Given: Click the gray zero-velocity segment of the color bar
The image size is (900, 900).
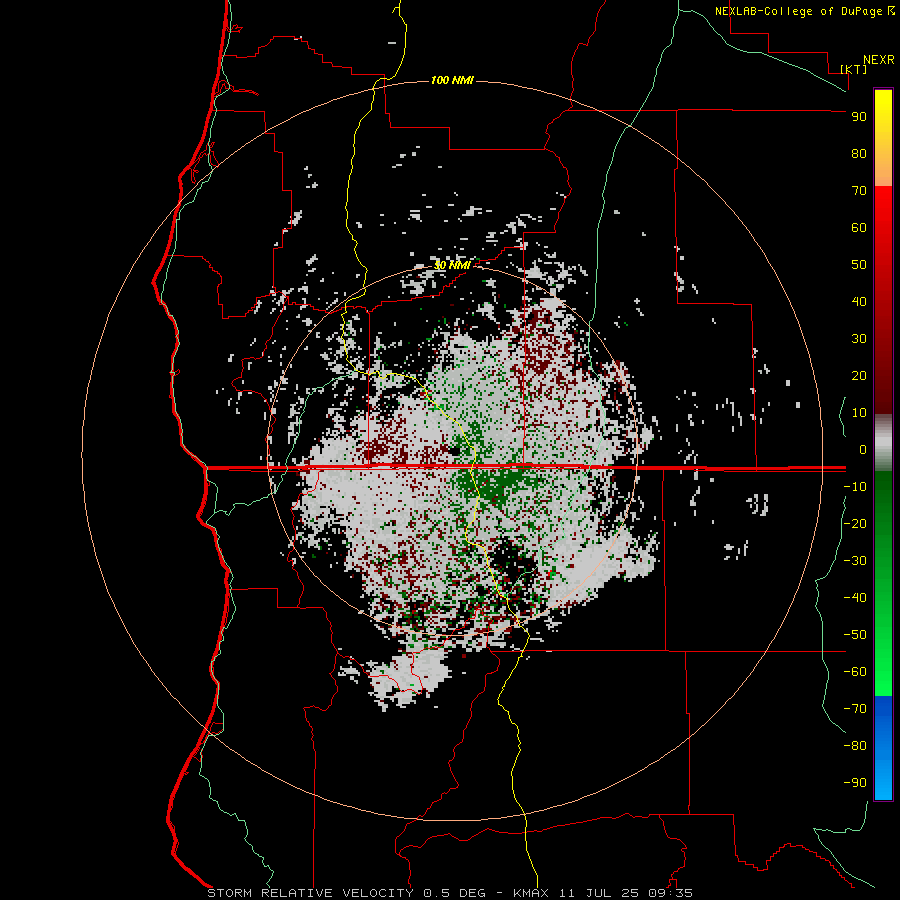Looking at the screenshot, I should click(x=883, y=443).
